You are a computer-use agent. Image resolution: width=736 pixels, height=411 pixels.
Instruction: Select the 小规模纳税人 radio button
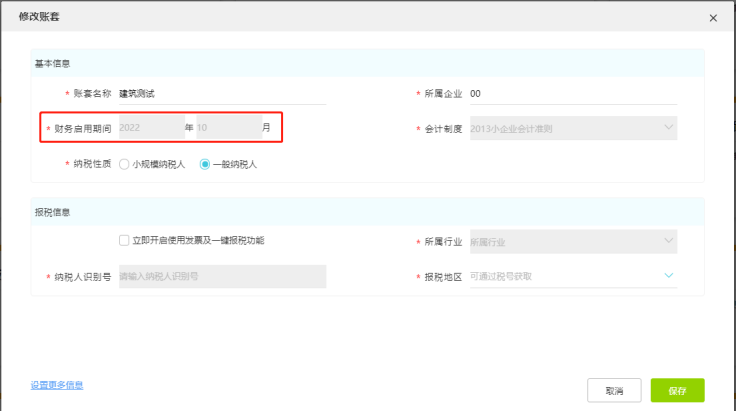(125, 164)
